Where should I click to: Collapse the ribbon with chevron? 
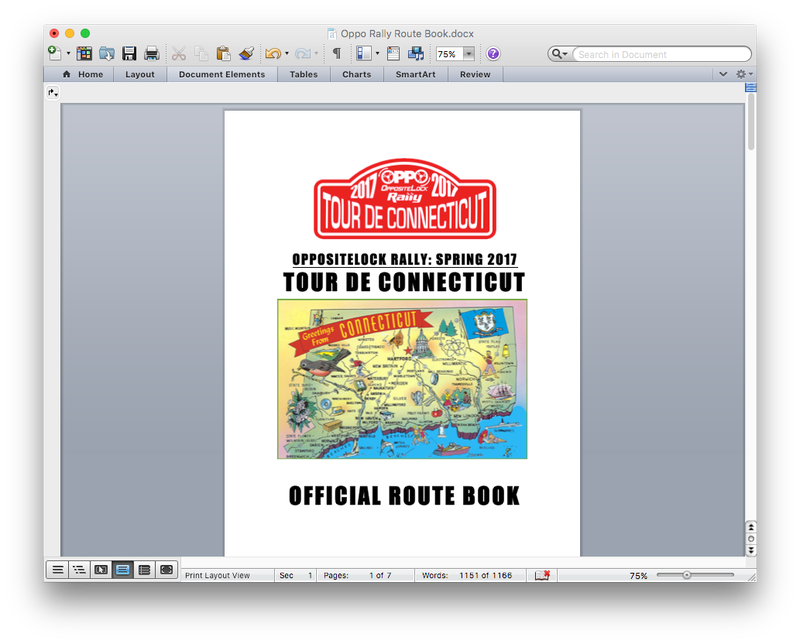coord(723,75)
